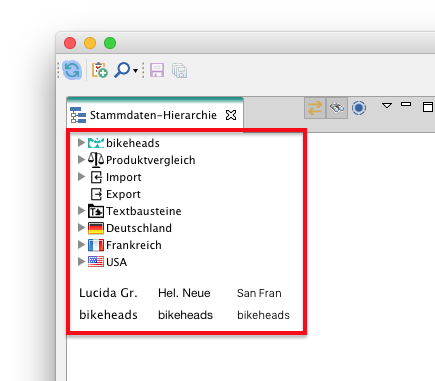
Task: Click the blue refresh/synchronize toolbar icon
Action: tap(72, 70)
